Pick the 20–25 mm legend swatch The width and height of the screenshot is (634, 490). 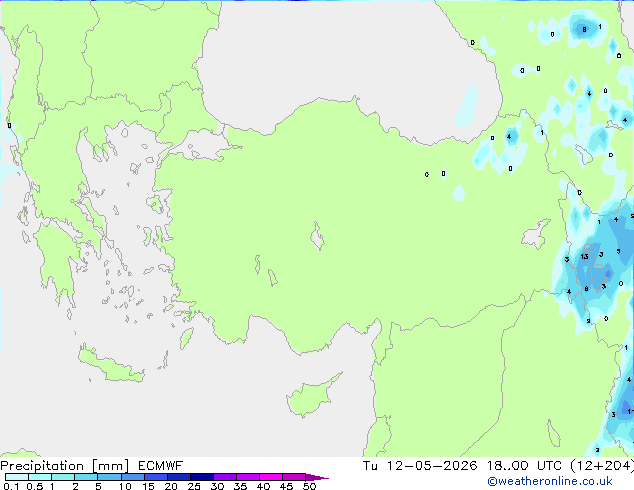tap(179, 477)
